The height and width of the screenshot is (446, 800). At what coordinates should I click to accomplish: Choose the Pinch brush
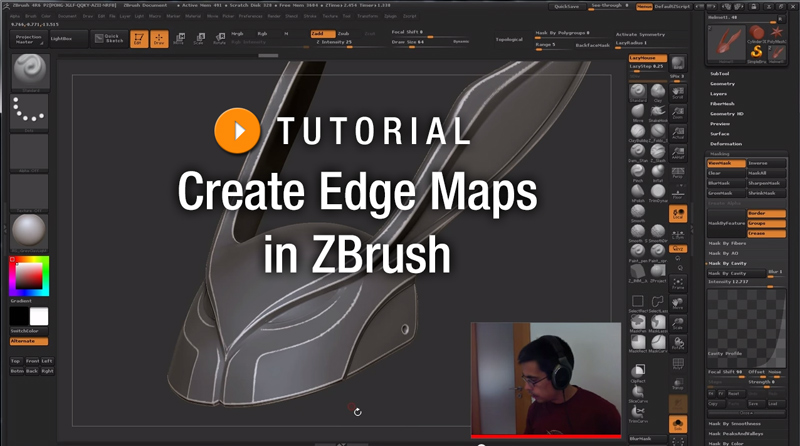pyautogui.click(x=637, y=171)
